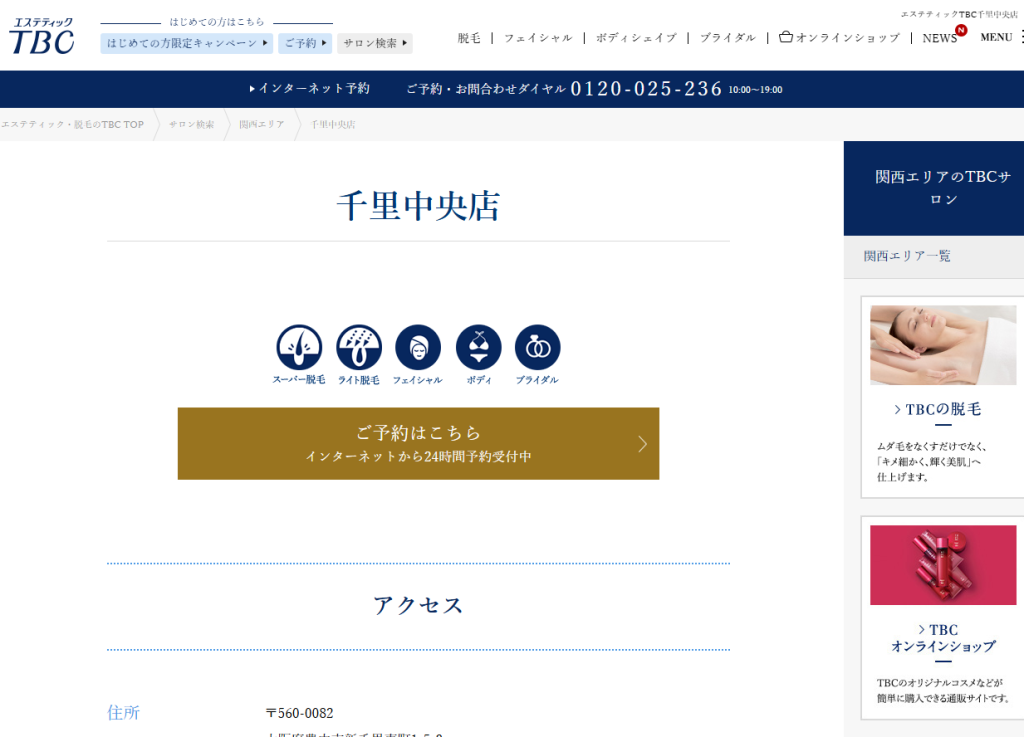1024x737 pixels.
Task: Go to 関西エリア breadcrumb
Action: tap(261, 125)
